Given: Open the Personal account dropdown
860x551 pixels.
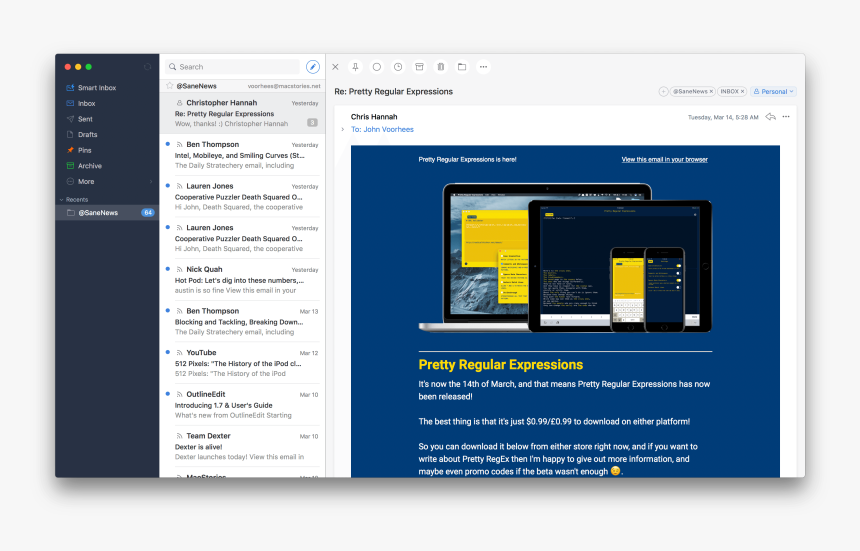Looking at the screenshot, I should pos(773,92).
